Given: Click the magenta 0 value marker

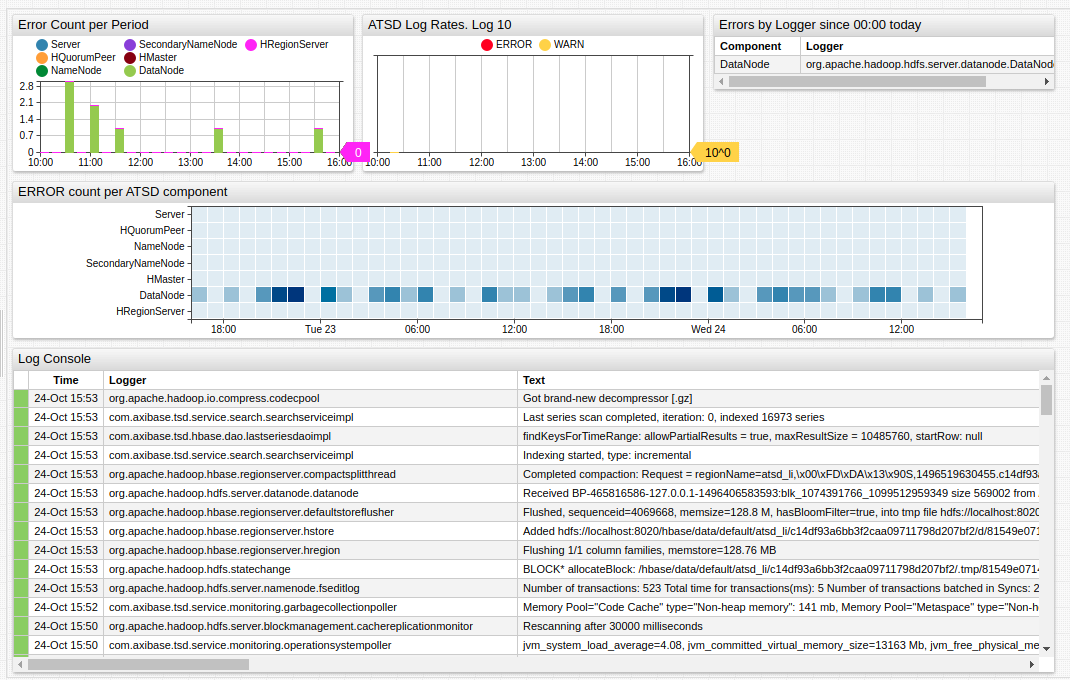Looking at the screenshot, I should pyautogui.click(x=357, y=152).
